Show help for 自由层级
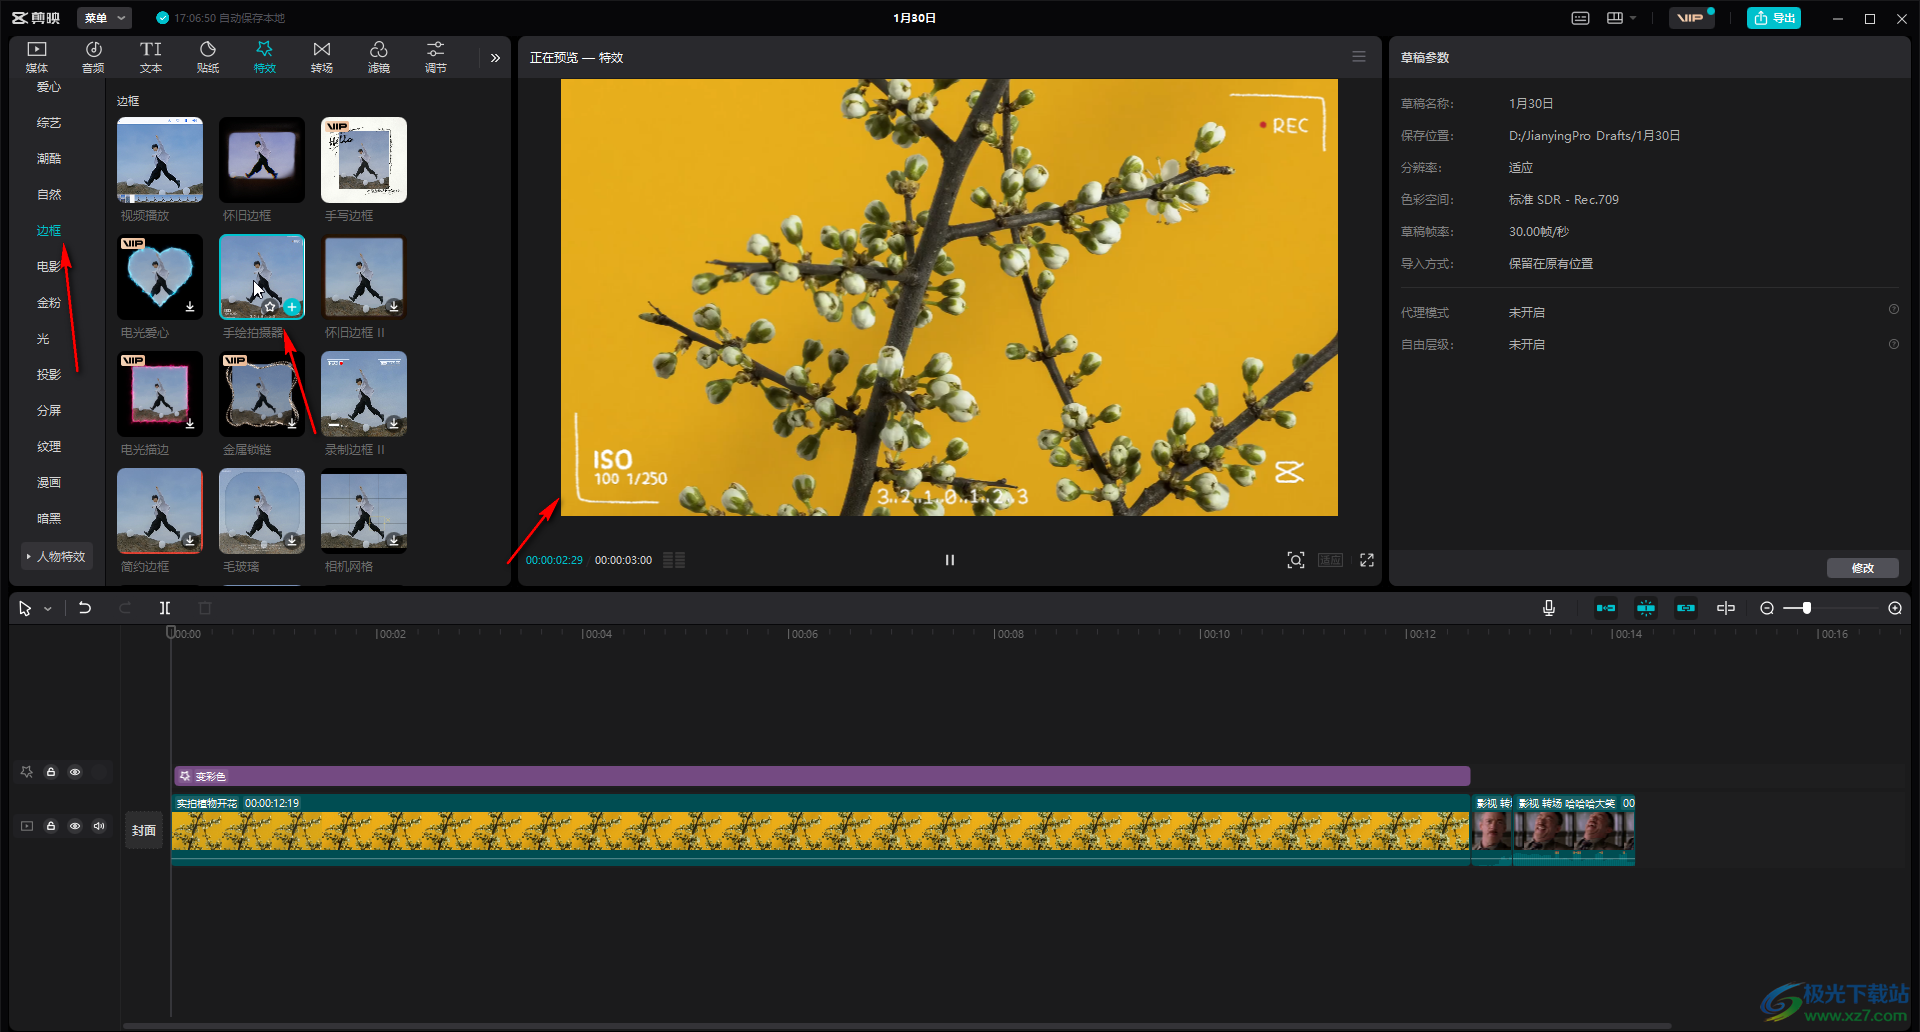1920x1032 pixels. [1894, 344]
